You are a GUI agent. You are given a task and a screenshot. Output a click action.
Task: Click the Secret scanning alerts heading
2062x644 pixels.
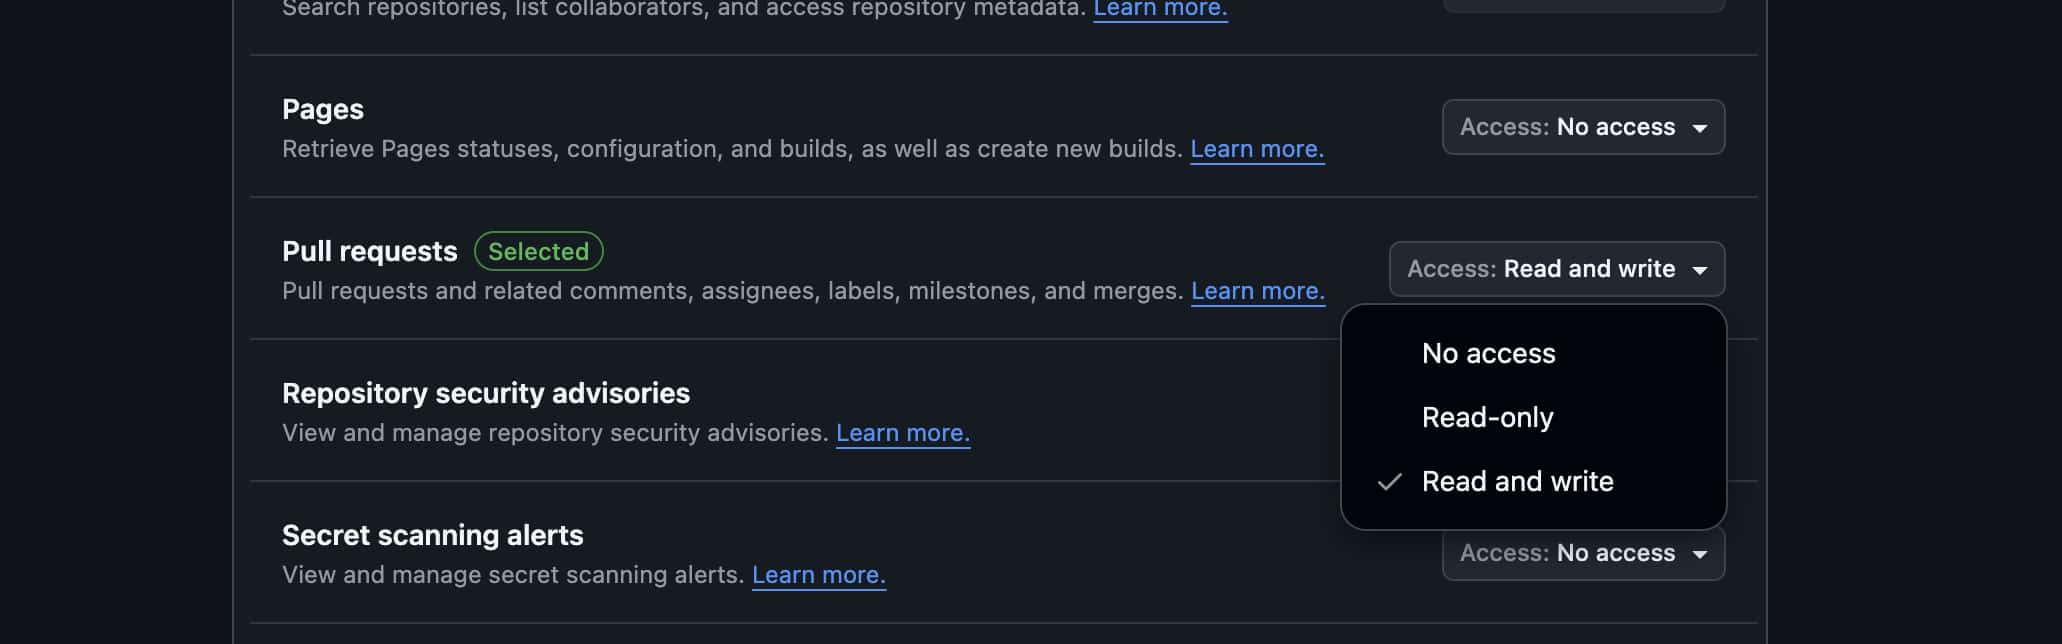(x=432, y=535)
